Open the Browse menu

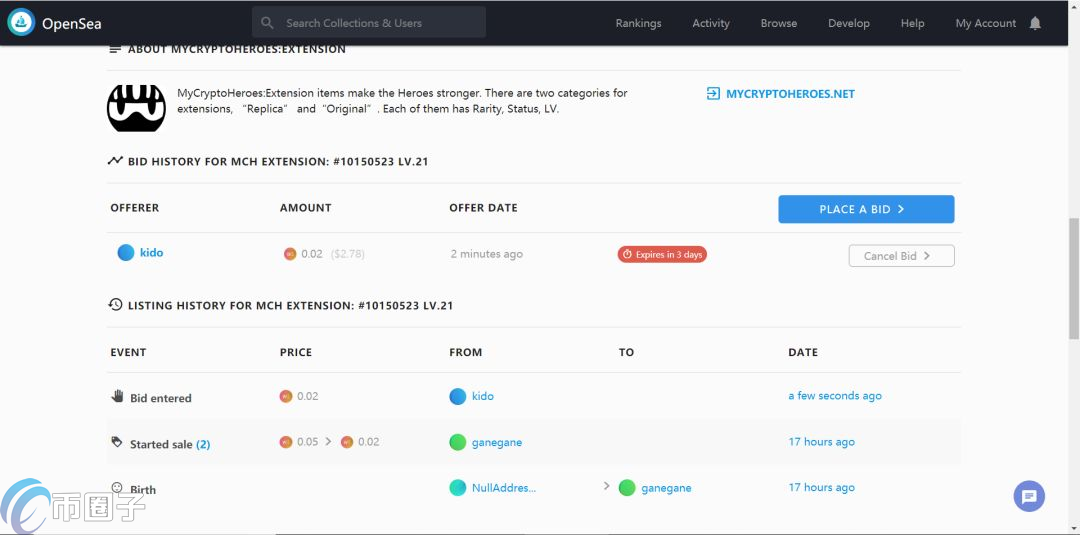pyautogui.click(x=779, y=23)
